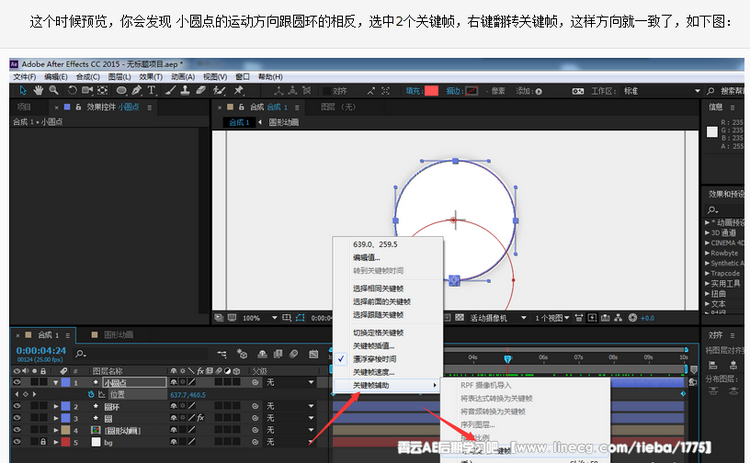Select the Ellipse shape tool
750x463 pixels.
[x=121, y=90]
